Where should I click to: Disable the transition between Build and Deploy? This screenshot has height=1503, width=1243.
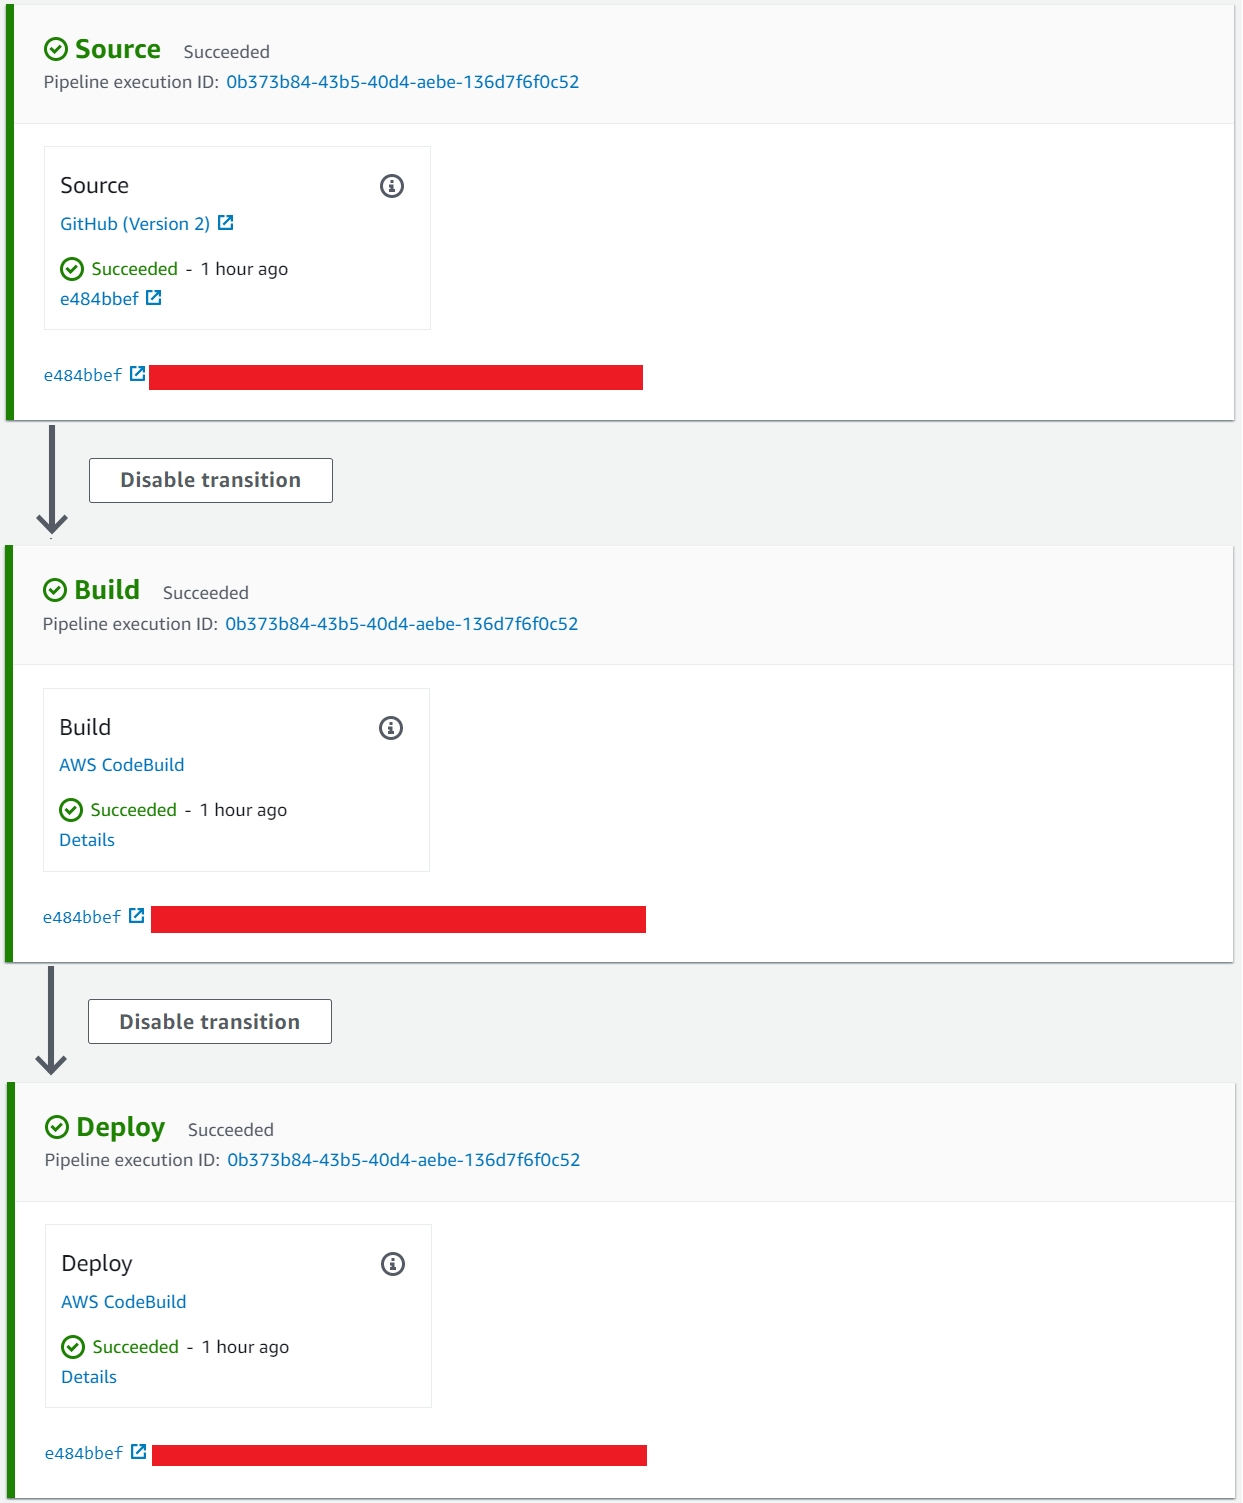tap(209, 1021)
